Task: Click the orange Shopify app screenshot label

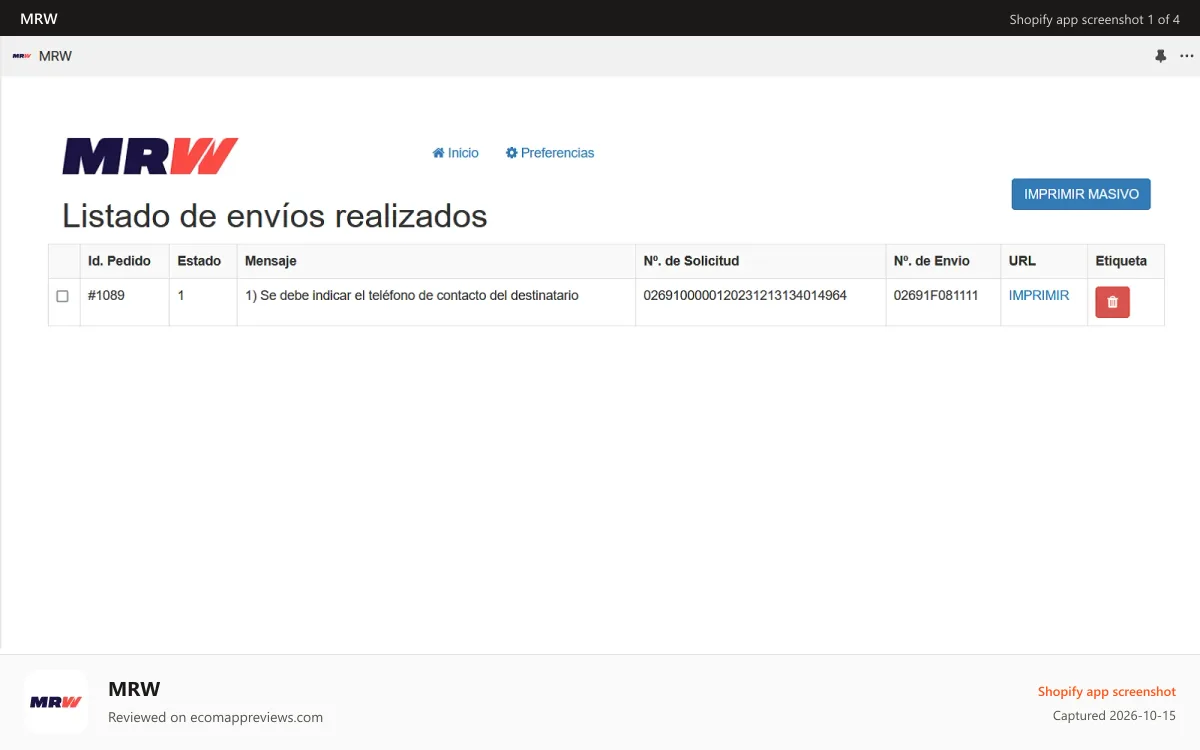Action: pos(1107,692)
